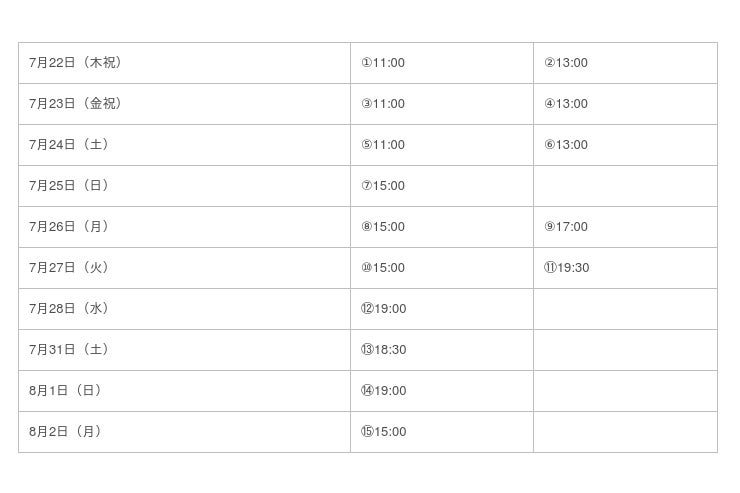
Task: Pick the ⑥13:00 performance time
Action: point(566,145)
